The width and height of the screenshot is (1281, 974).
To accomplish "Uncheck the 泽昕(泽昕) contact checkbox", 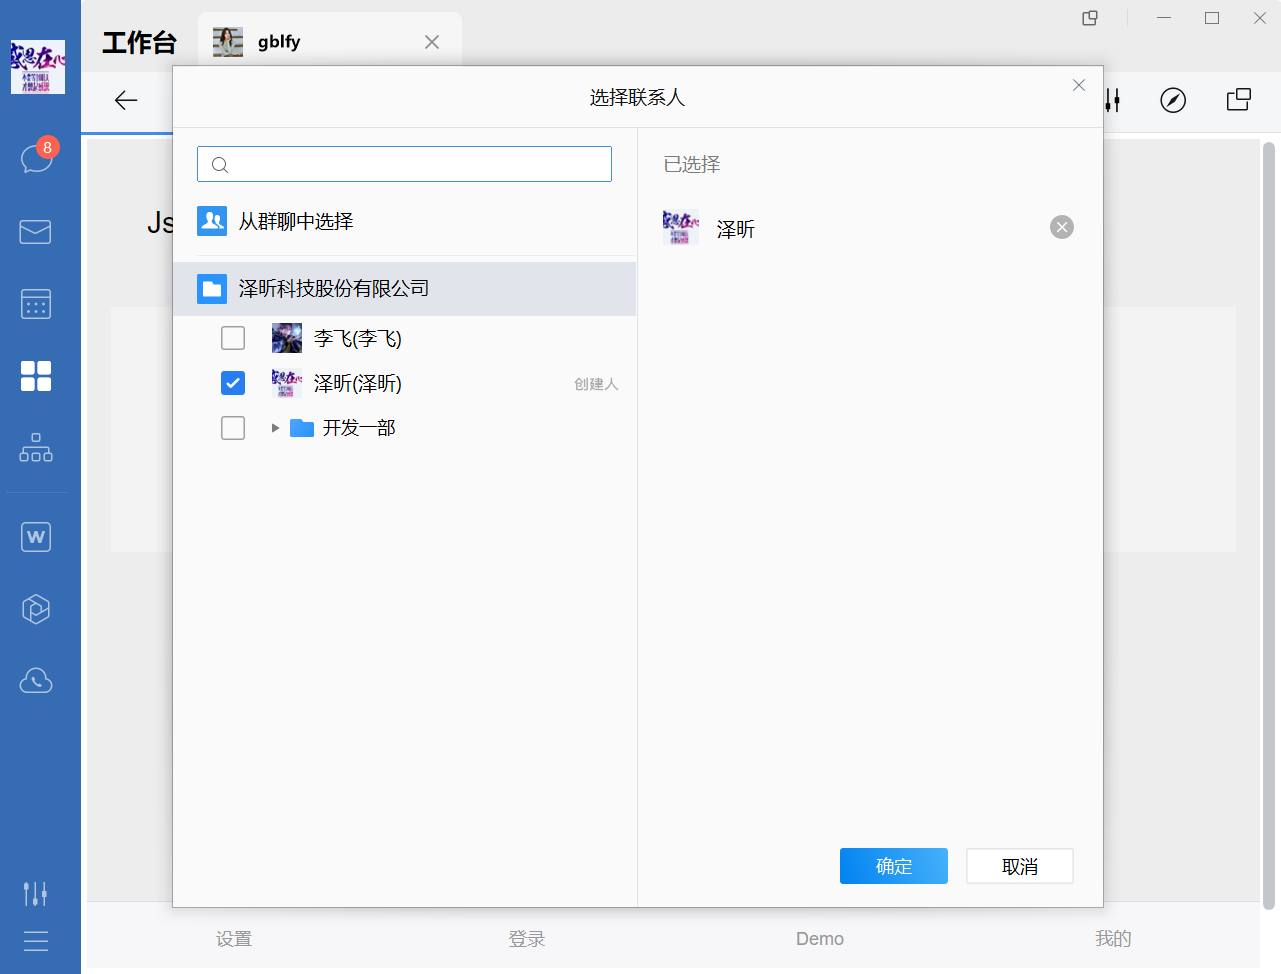I will [232, 383].
